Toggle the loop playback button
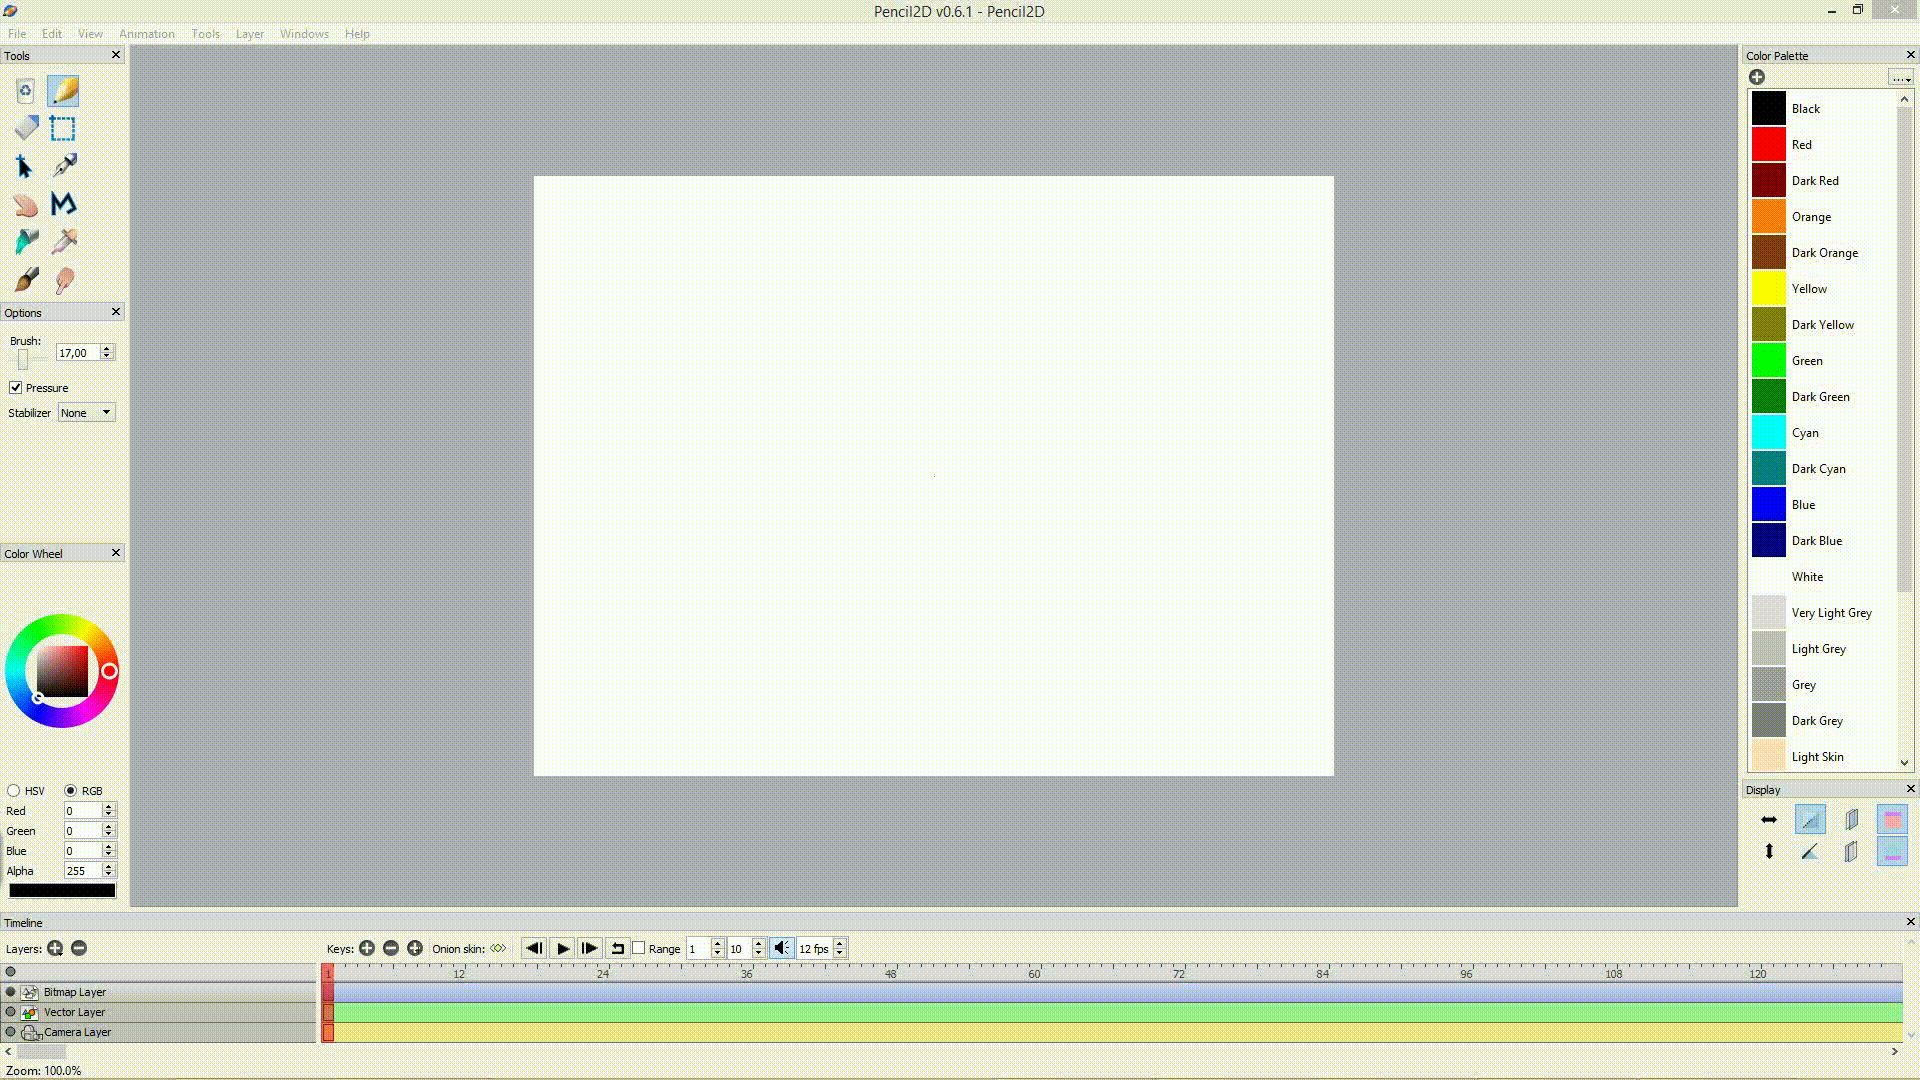The image size is (1920, 1080). point(618,948)
